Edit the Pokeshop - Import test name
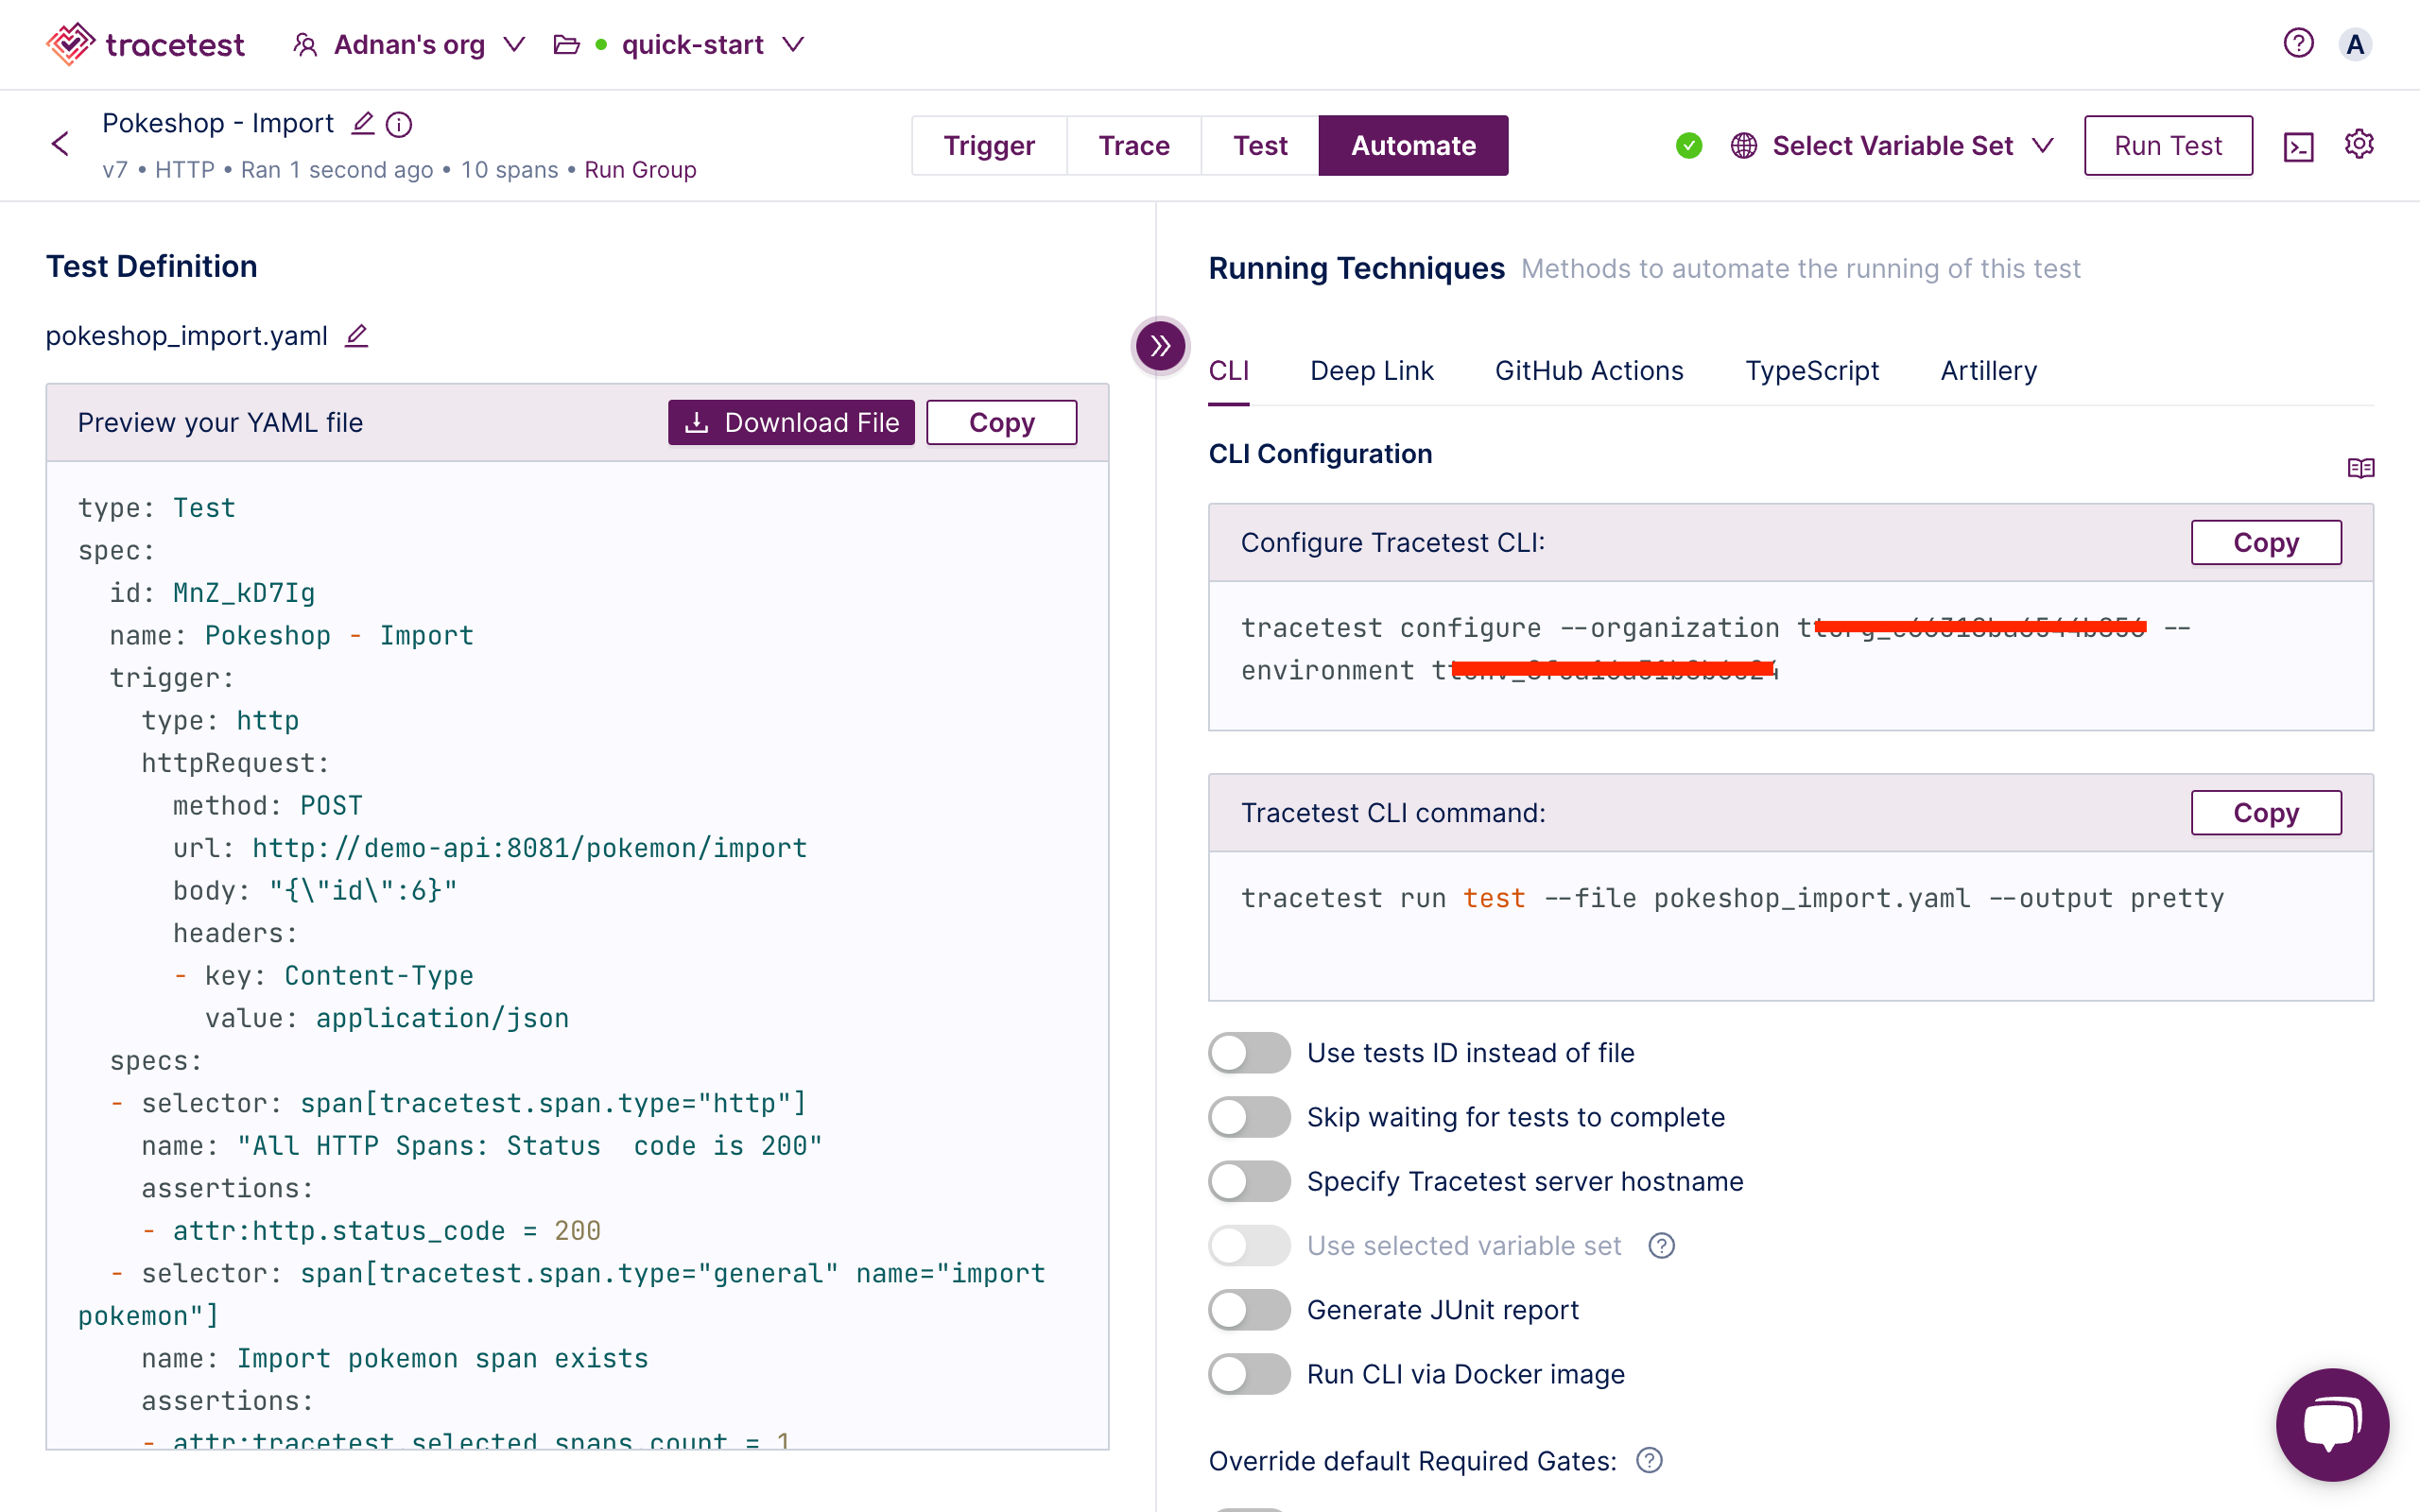This screenshot has height=1512, width=2420. [x=363, y=123]
